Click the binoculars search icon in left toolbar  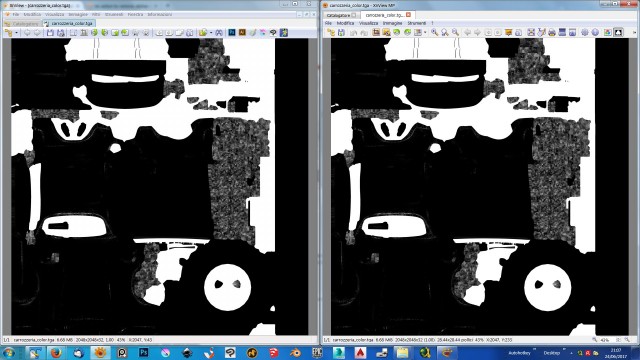tap(219, 32)
